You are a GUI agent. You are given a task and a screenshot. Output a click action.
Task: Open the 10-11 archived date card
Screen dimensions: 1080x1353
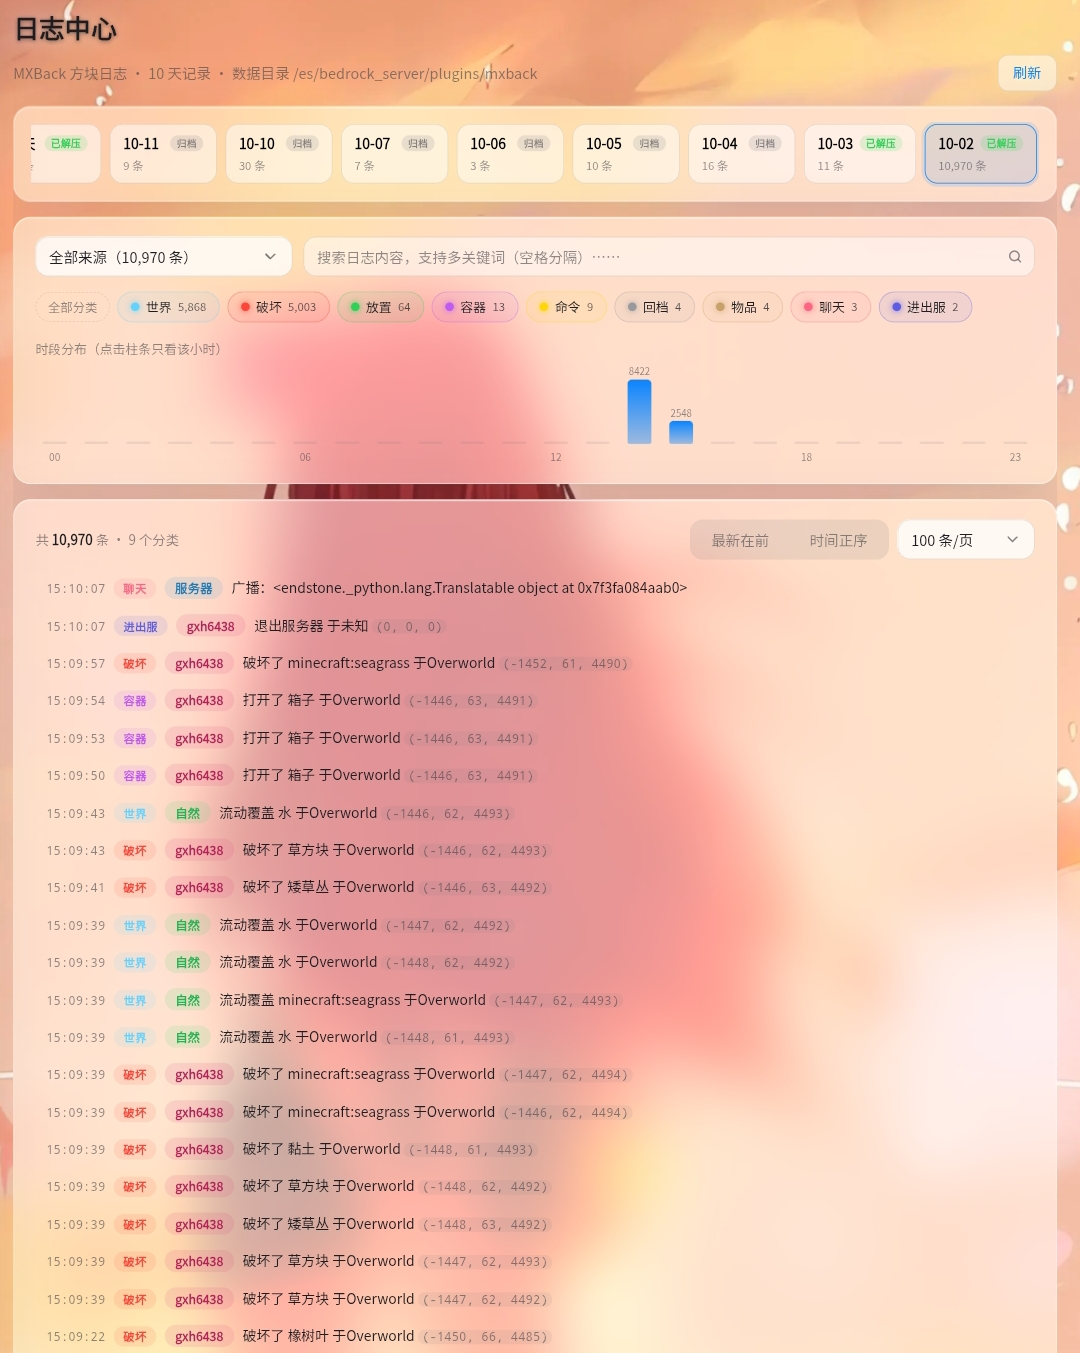point(163,154)
